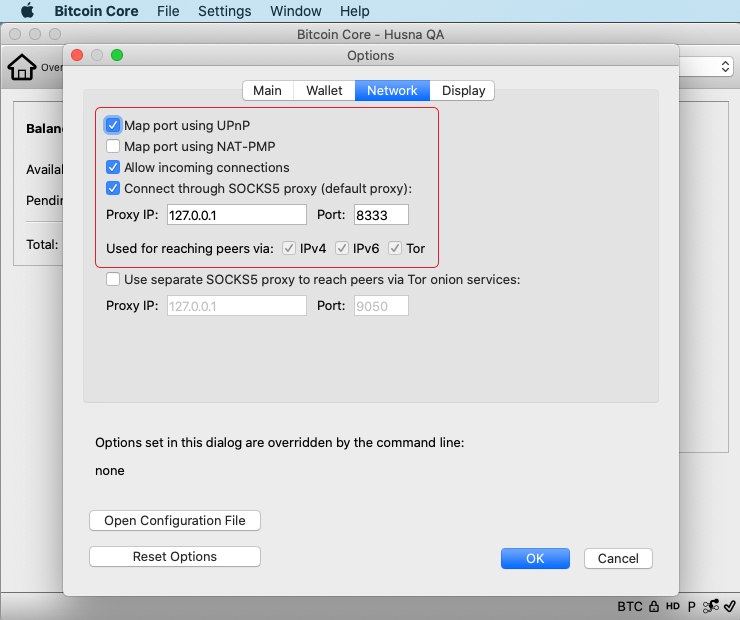Open the Window menu
This screenshot has height=620, width=740.
[296, 11]
